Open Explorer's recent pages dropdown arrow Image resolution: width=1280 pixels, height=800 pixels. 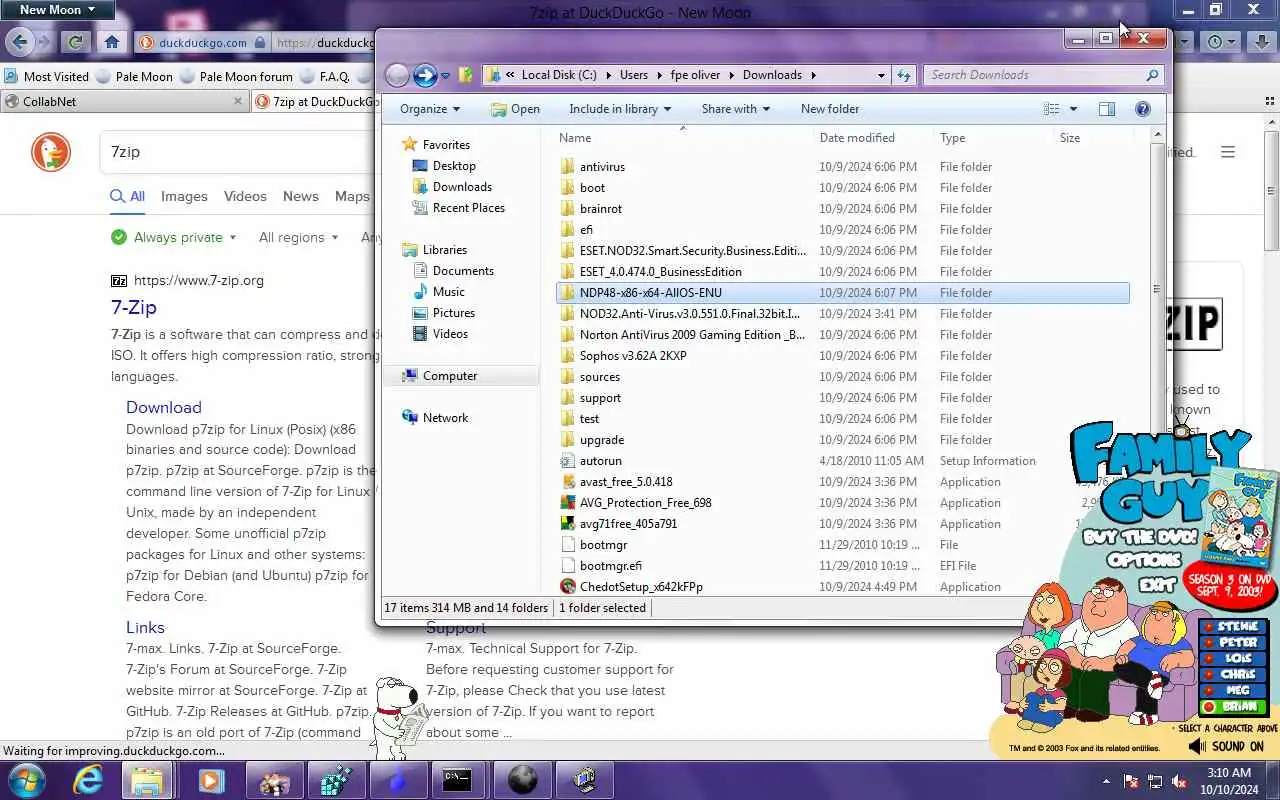pyautogui.click(x=445, y=76)
